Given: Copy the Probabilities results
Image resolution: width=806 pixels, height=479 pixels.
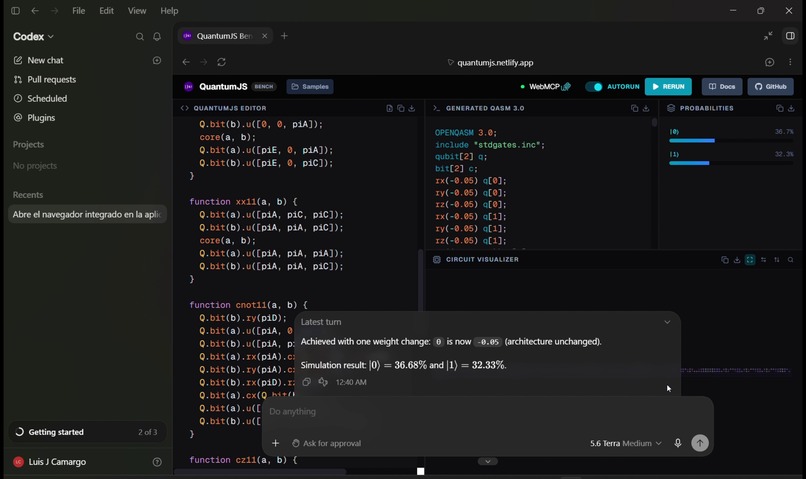Looking at the screenshot, I should pyautogui.click(x=779, y=108).
